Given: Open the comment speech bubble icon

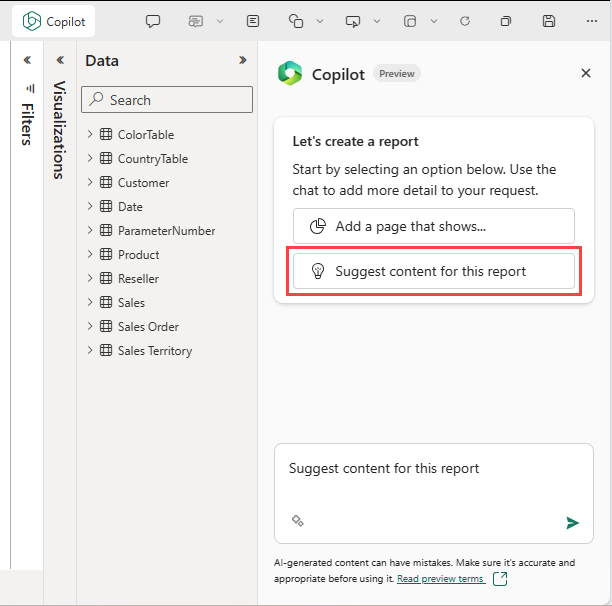Looking at the screenshot, I should (x=153, y=21).
